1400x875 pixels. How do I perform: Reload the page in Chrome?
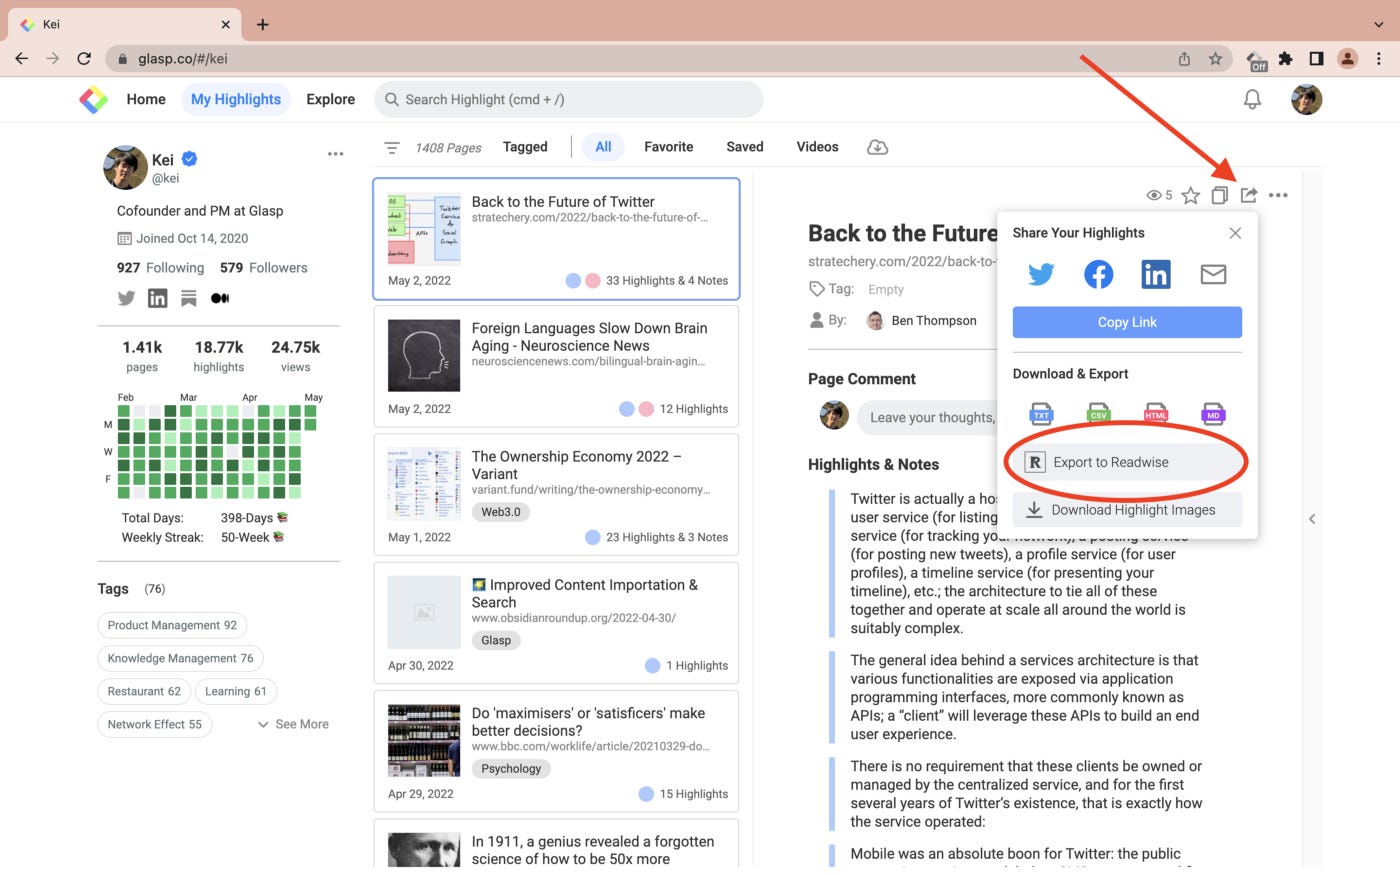84,59
